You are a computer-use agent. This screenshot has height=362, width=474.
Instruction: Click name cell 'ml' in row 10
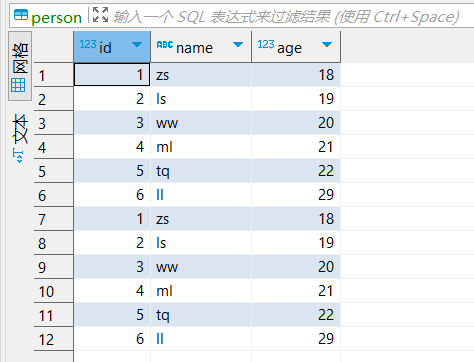coord(201,291)
